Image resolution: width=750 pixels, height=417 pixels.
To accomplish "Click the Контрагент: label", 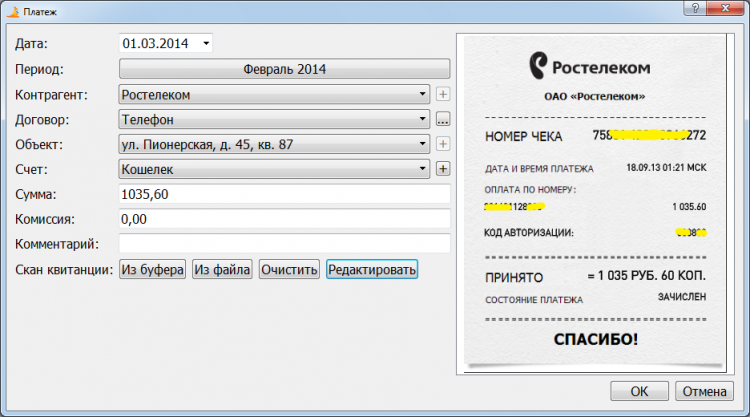I will point(51,95).
